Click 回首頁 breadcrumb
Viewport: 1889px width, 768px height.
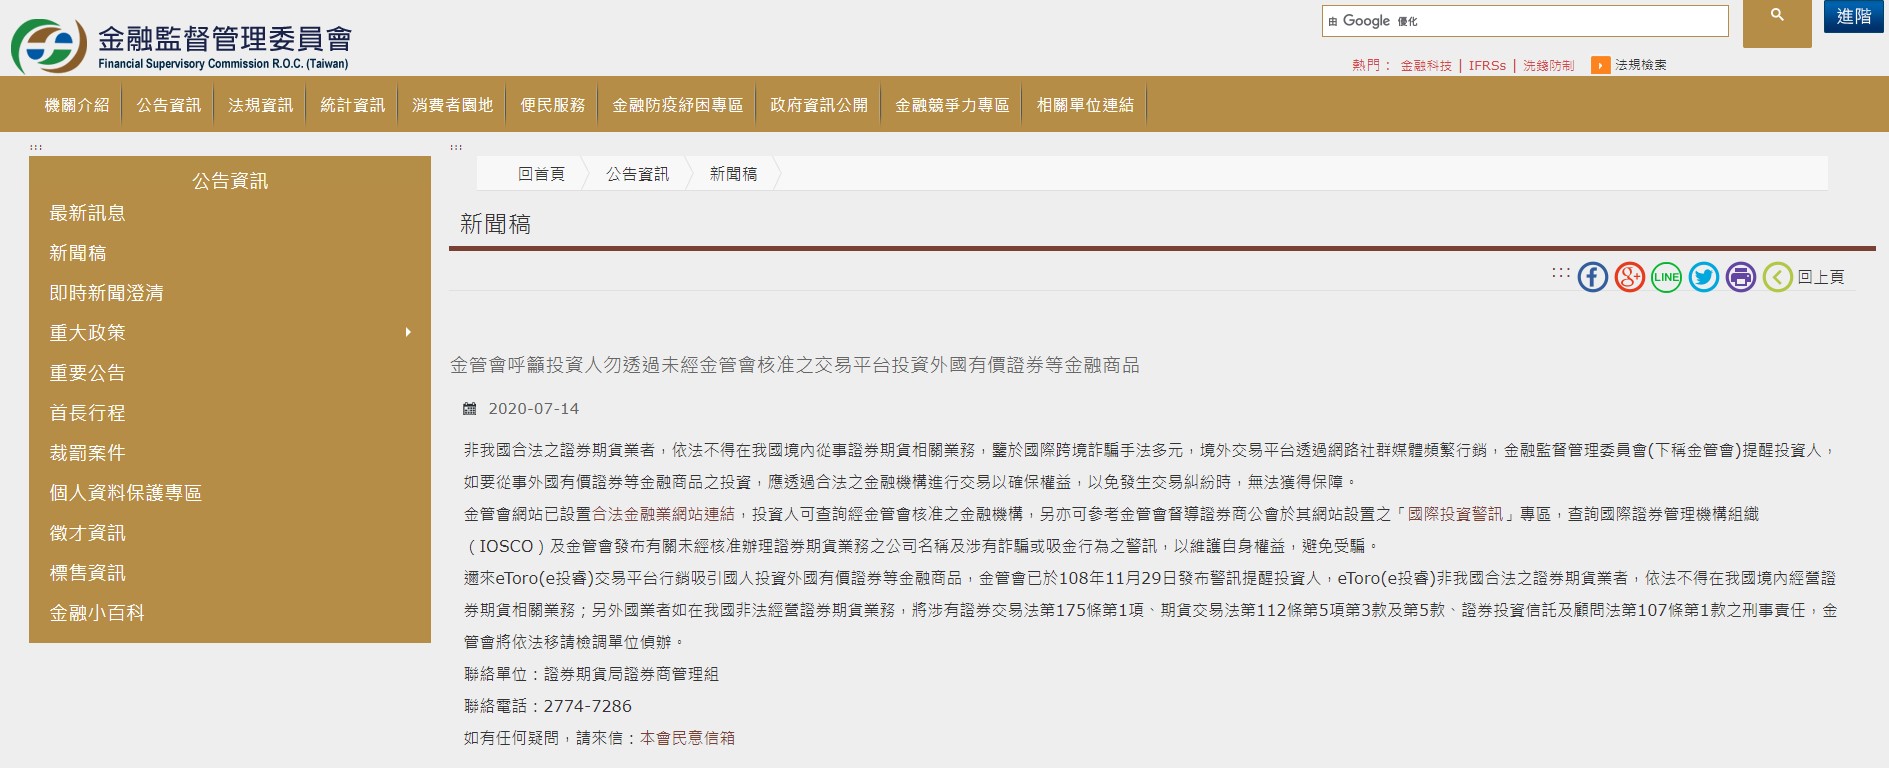coord(541,174)
